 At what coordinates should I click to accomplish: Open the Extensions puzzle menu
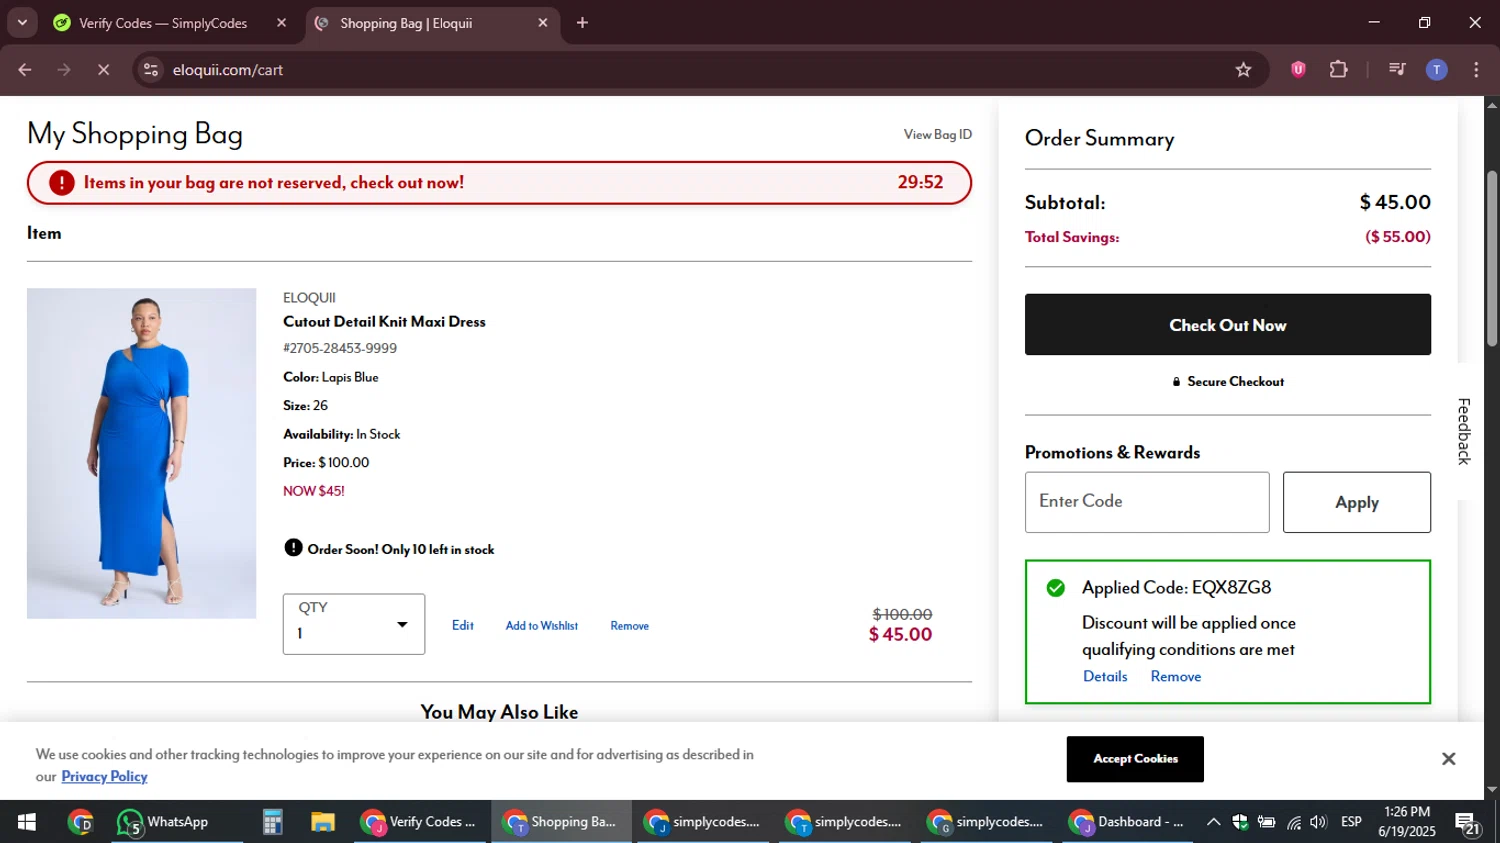pyautogui.click(x=1338, y=70)
